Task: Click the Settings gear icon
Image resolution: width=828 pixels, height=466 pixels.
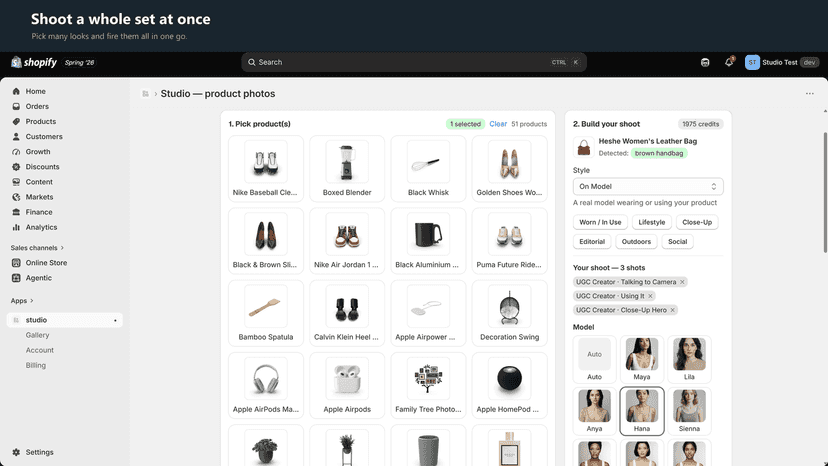Action: (x=16, y=452)
